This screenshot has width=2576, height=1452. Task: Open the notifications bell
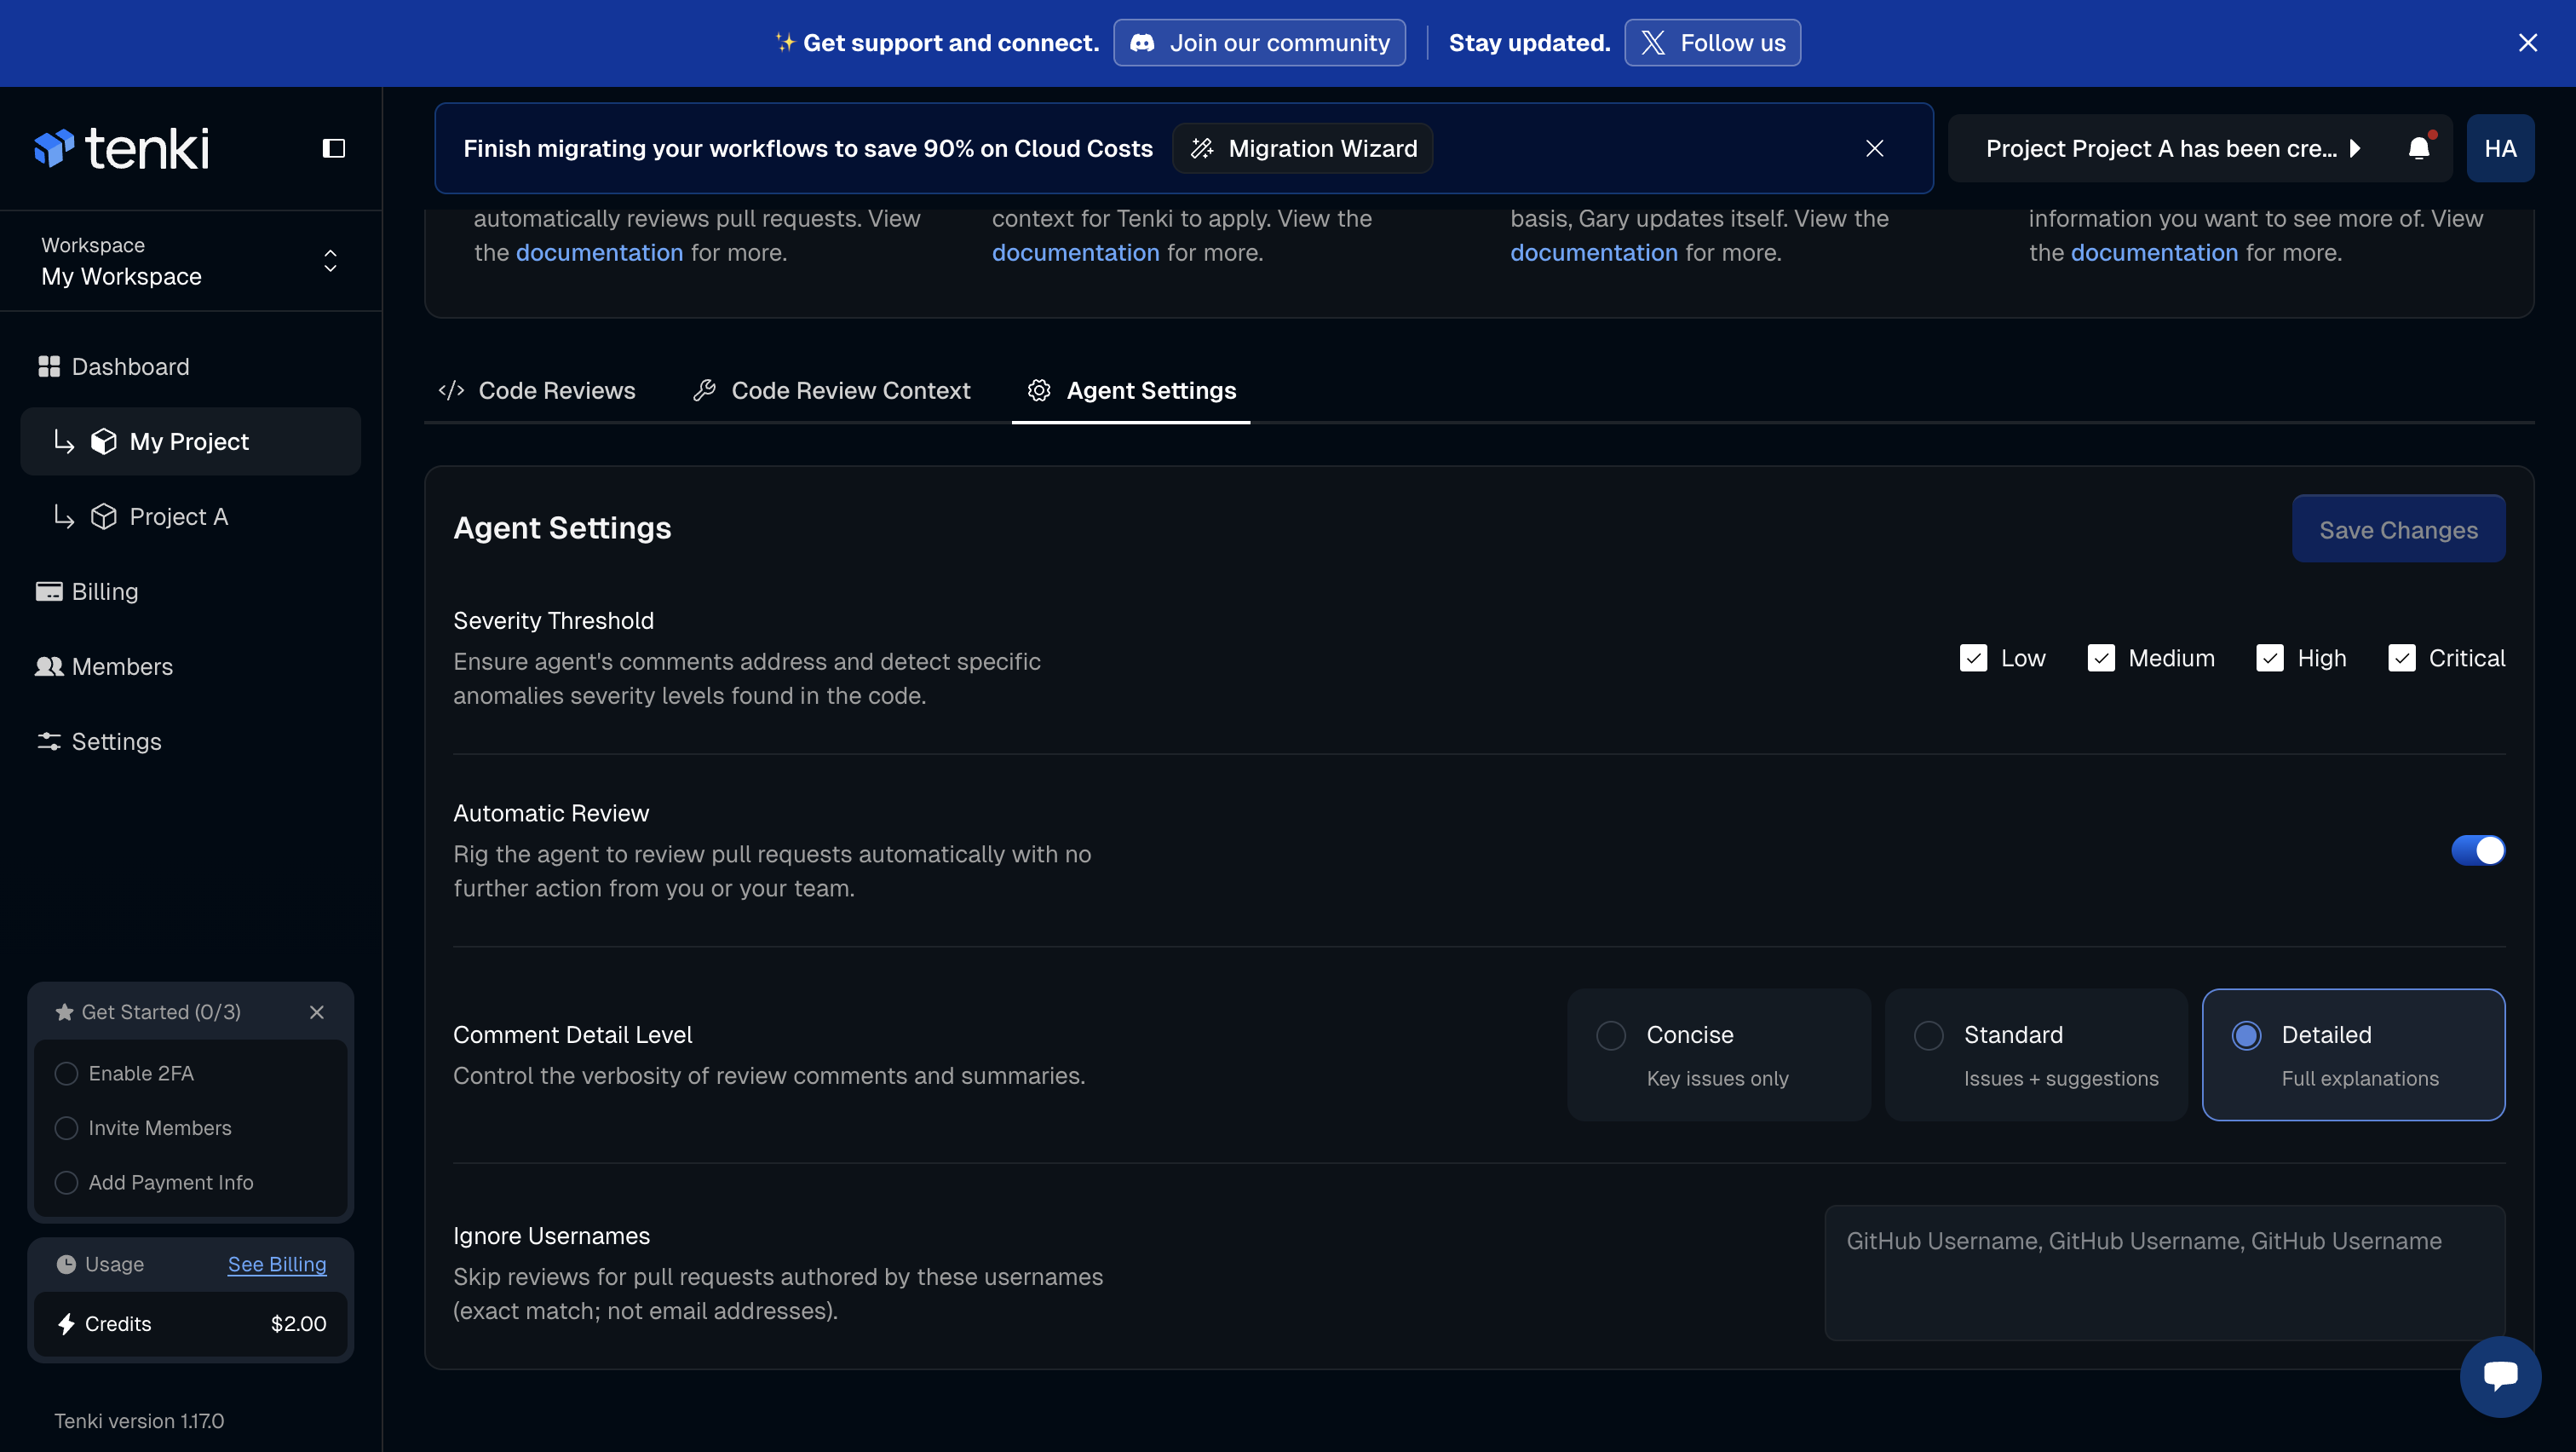click(2418, 148)
